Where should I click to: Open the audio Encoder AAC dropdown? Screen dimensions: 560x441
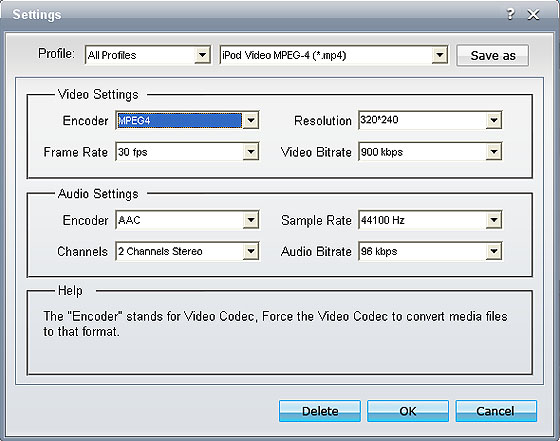[251, 220]
